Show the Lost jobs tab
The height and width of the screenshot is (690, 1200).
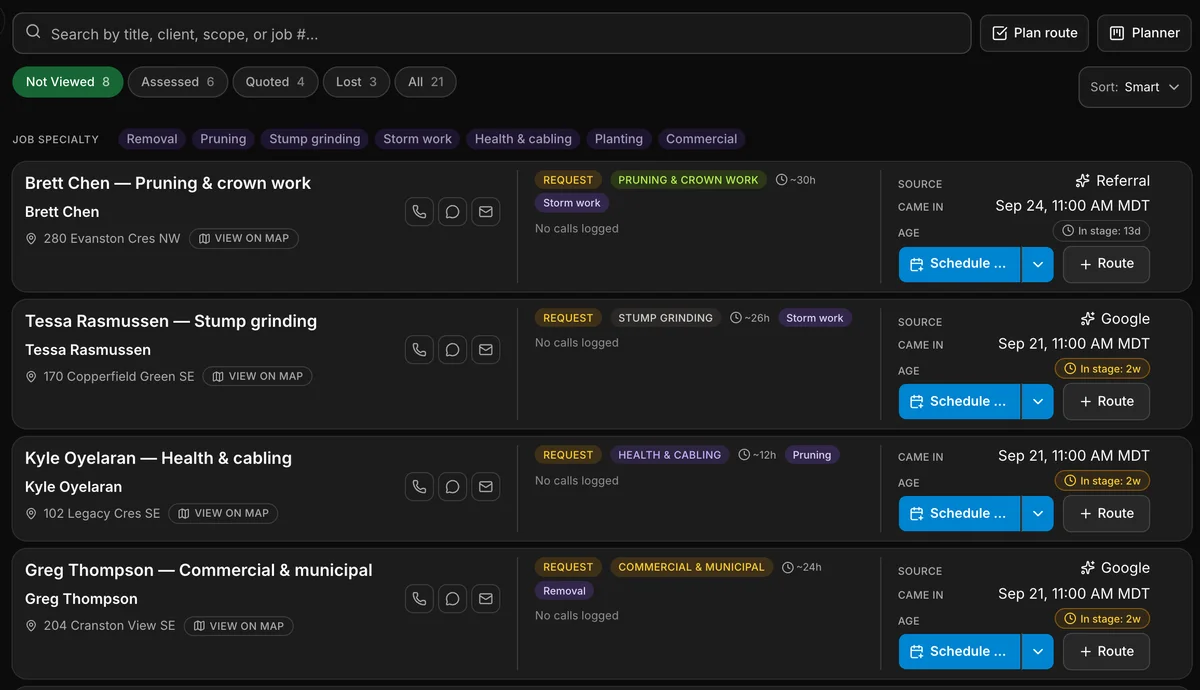click(x=356, y=82)
